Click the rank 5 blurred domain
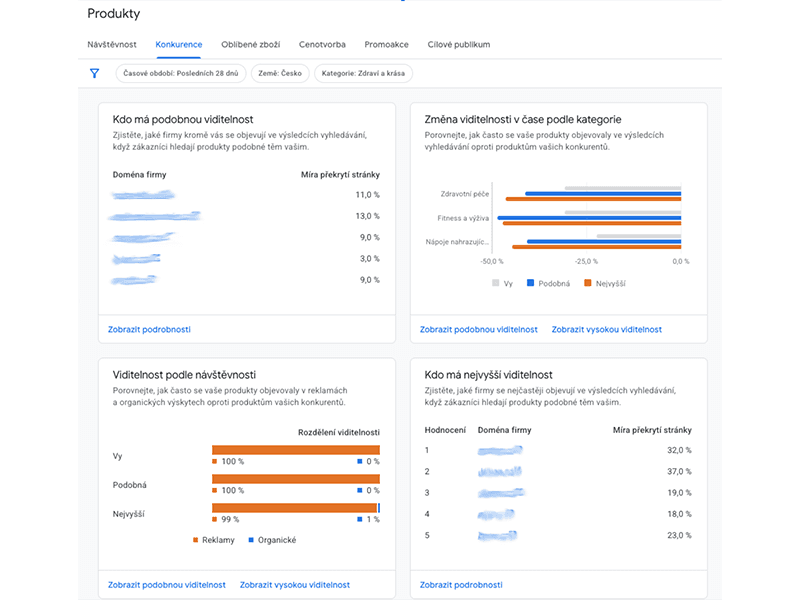This screenshot has width=800, height=600. (497, 536)
